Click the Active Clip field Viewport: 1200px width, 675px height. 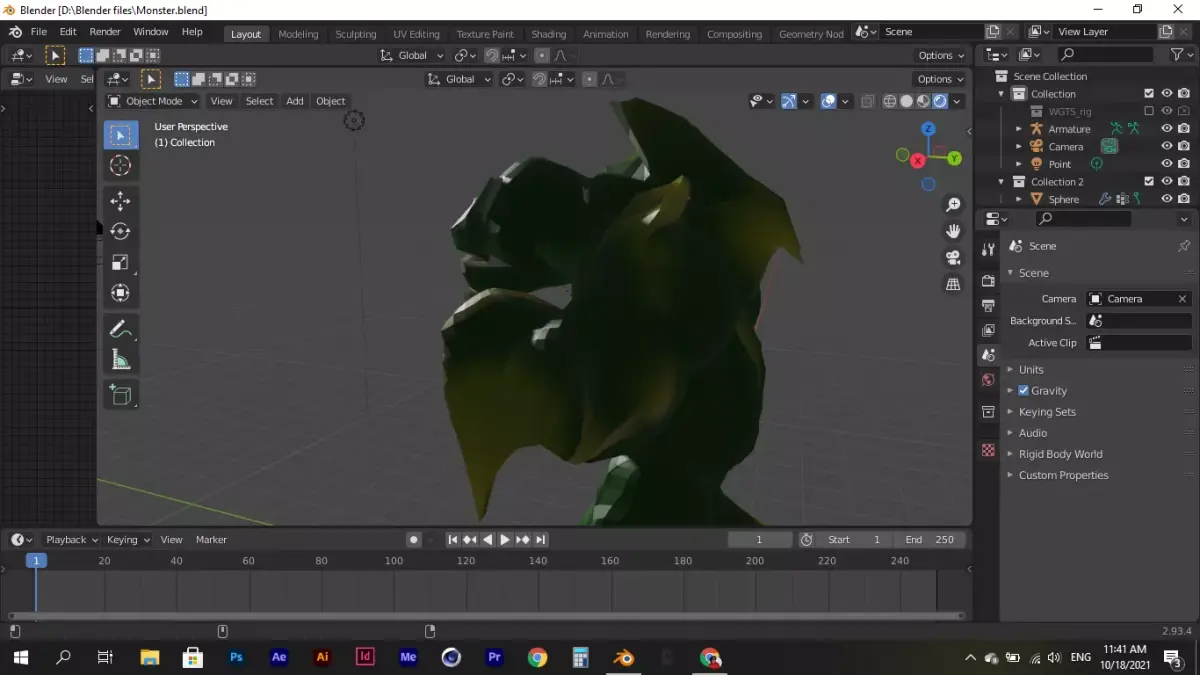point(1139,343)
